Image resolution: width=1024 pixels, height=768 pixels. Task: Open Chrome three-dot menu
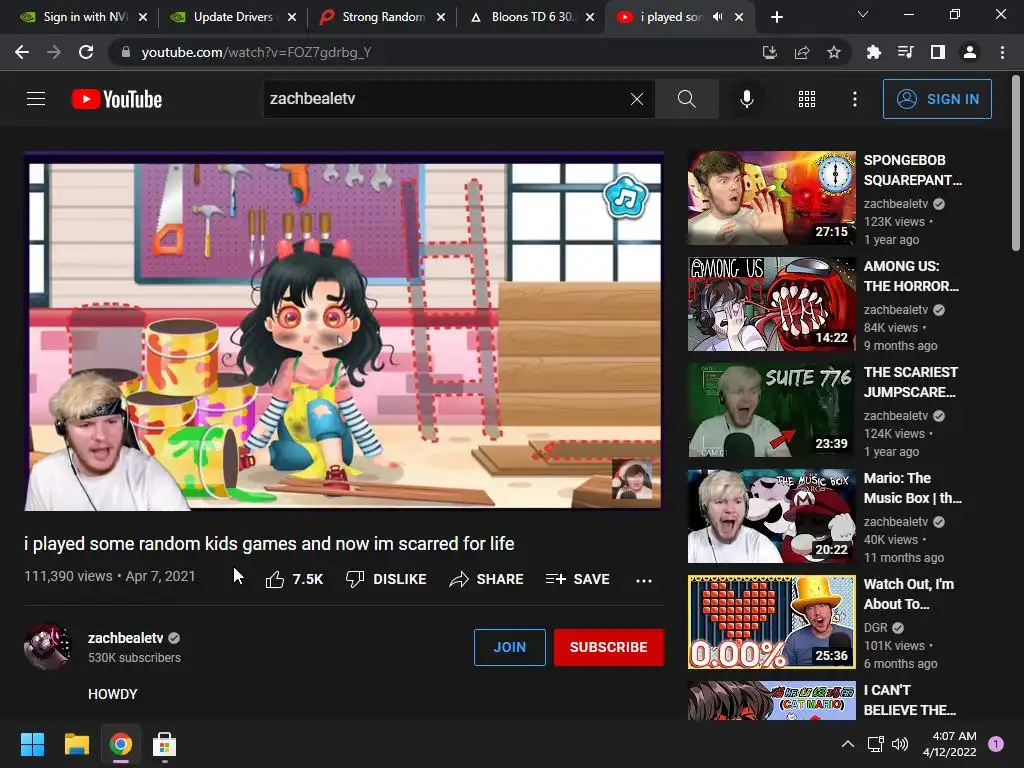tap(1002, 52)
